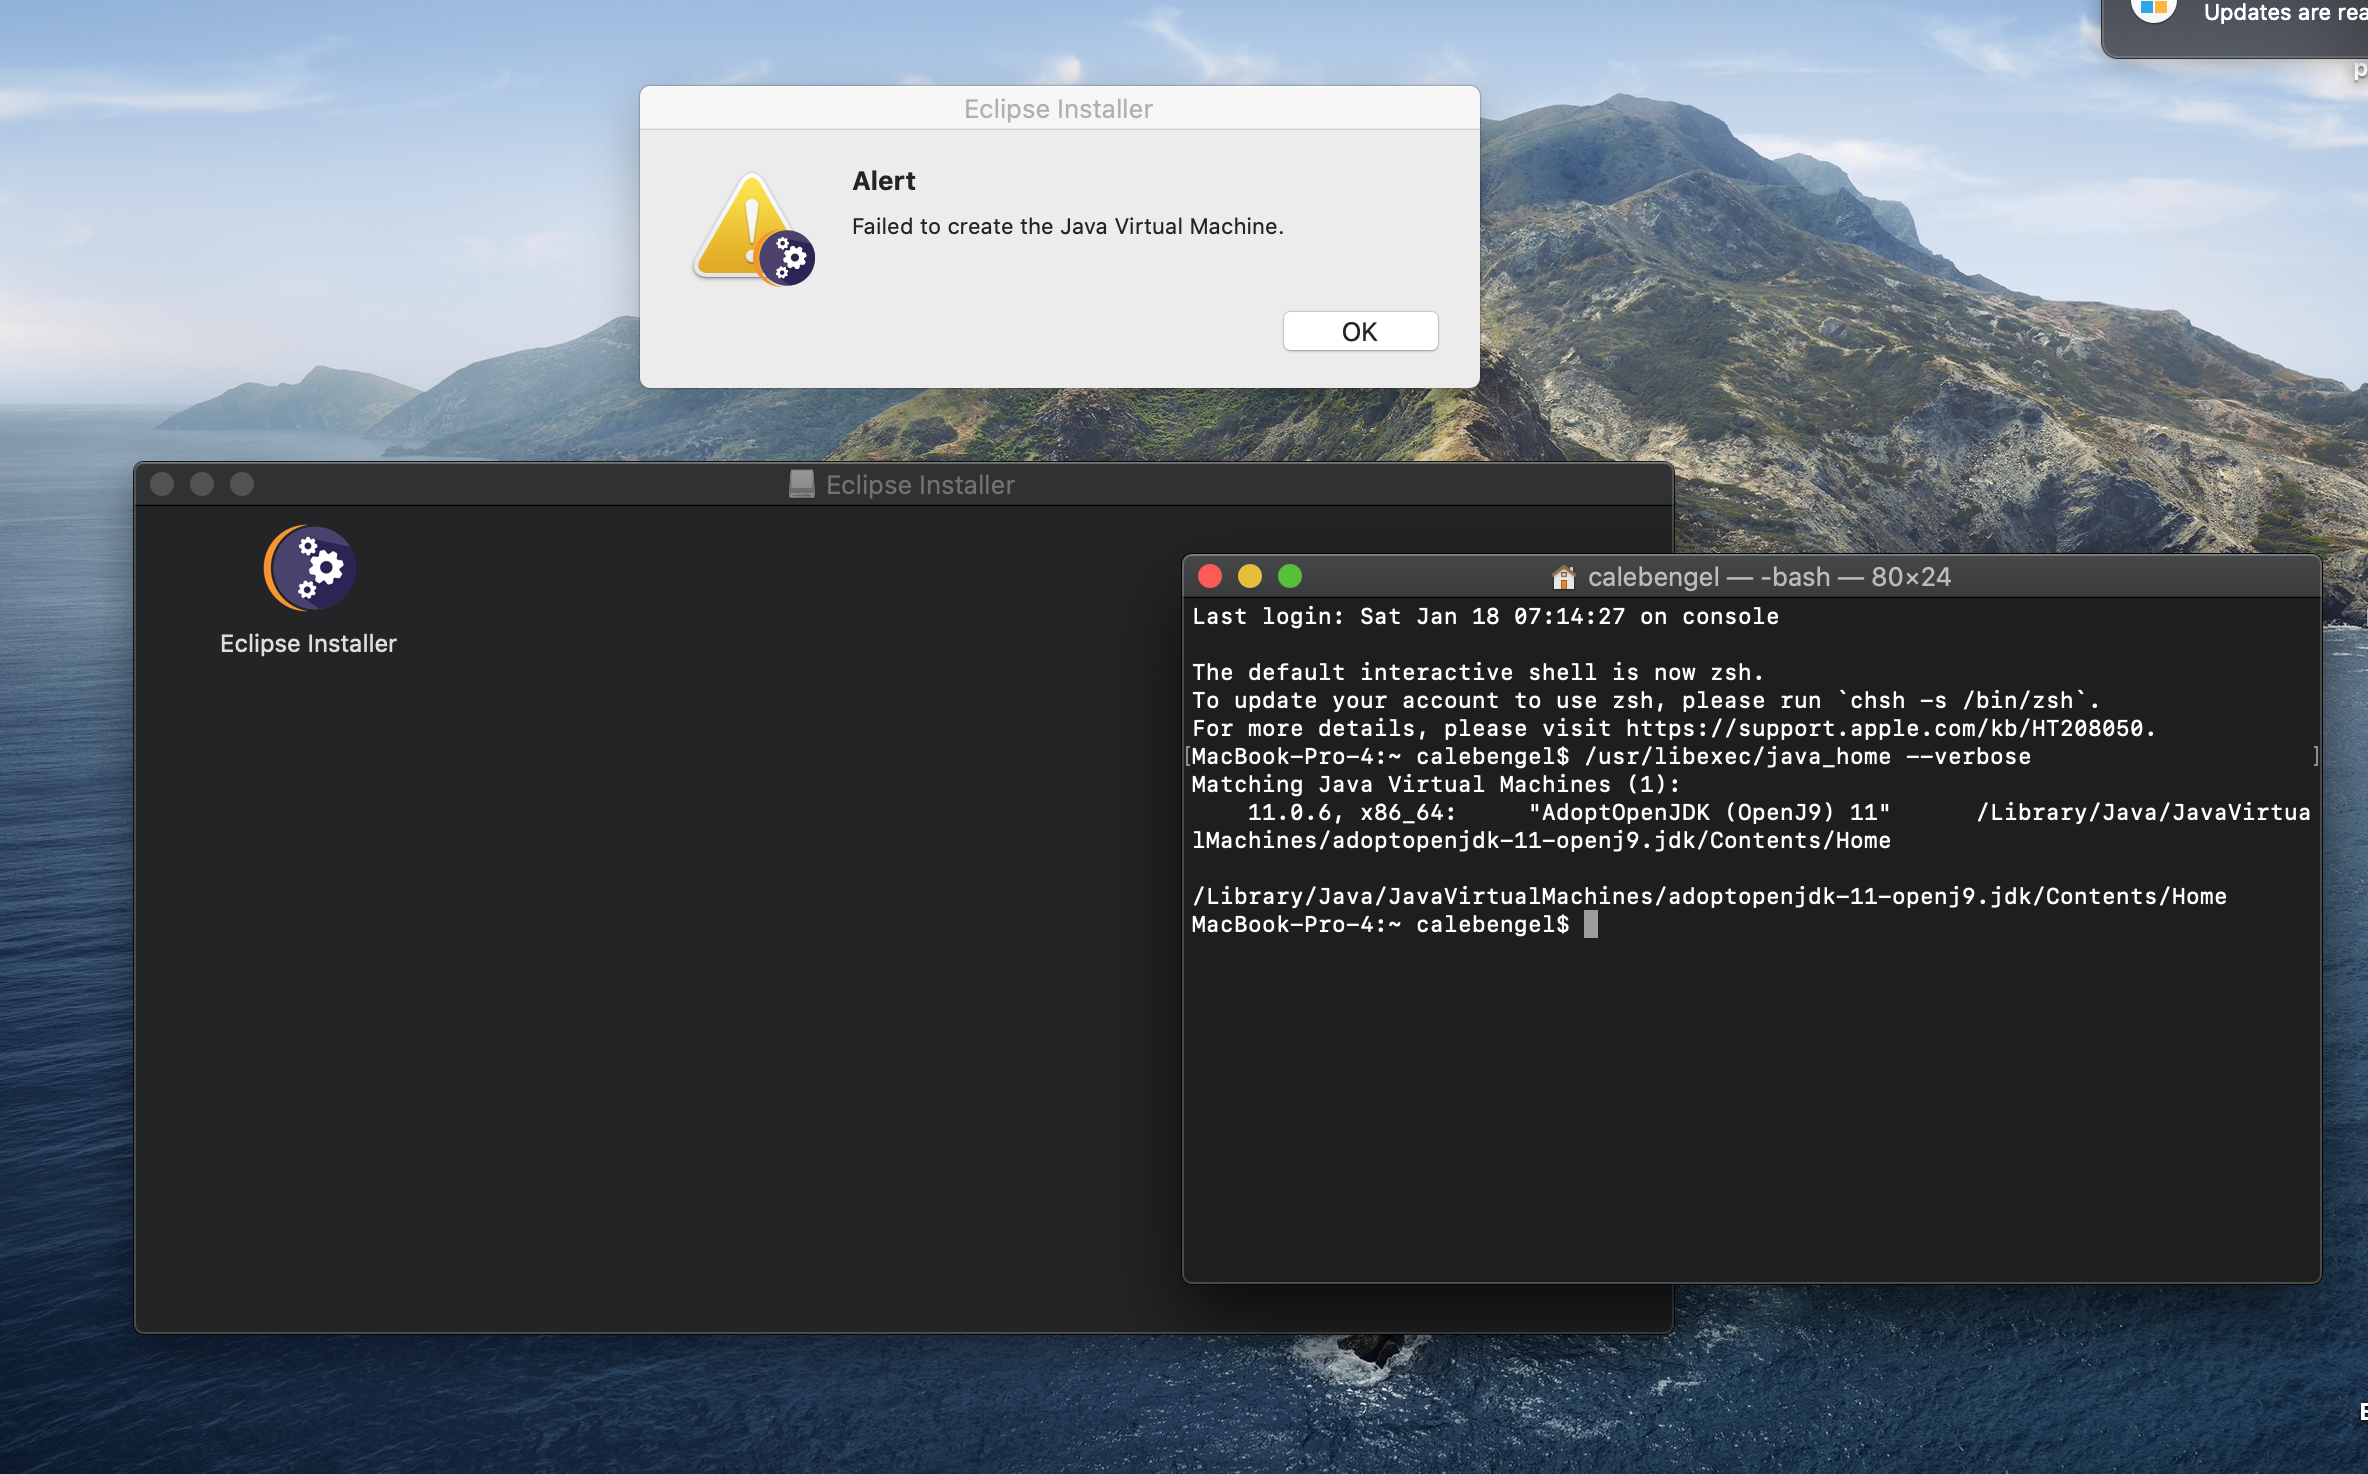Minimize Terminal using the yellow button
2368x1474 pixels.
(1250, 576)
